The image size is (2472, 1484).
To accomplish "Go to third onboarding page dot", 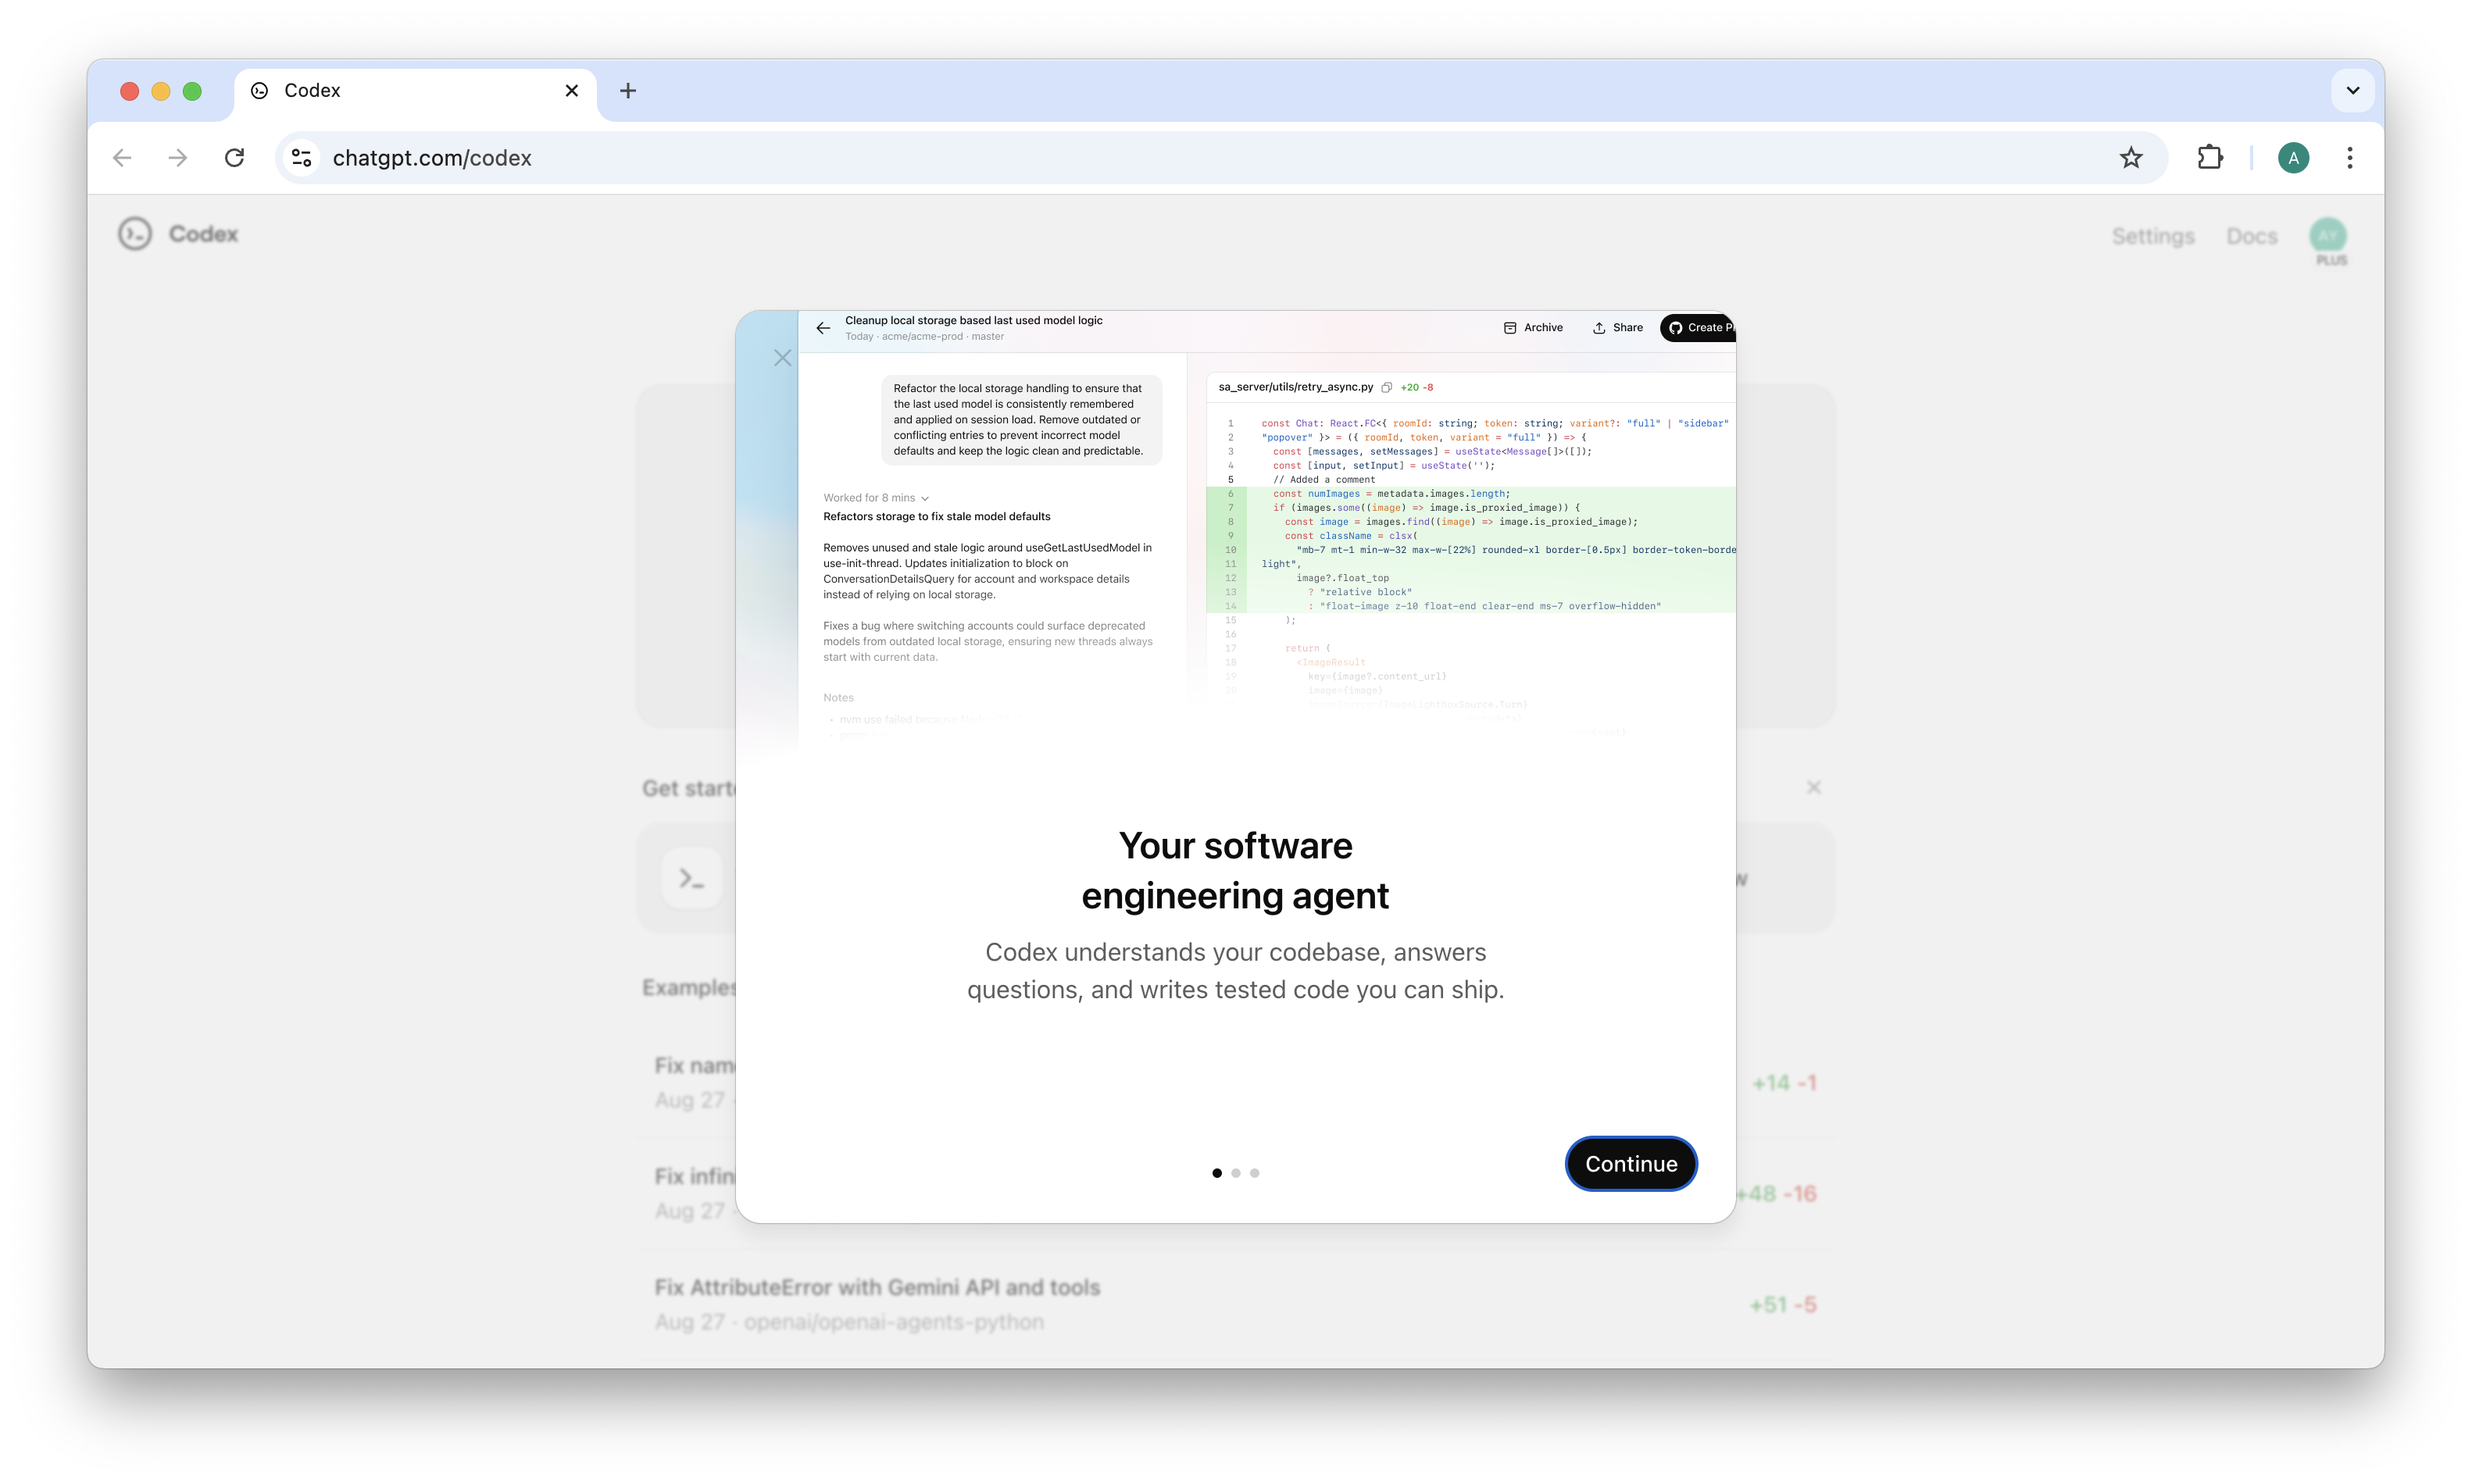I will pyautogui.click(x=1255, y=1173).
